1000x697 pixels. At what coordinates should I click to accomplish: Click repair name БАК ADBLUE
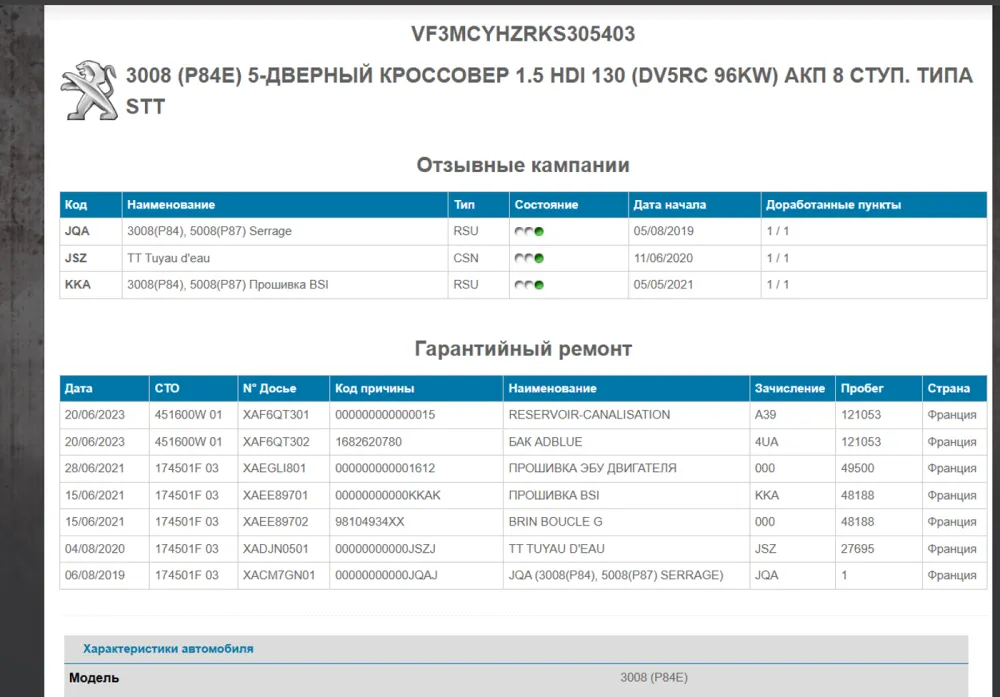point(545,441)
